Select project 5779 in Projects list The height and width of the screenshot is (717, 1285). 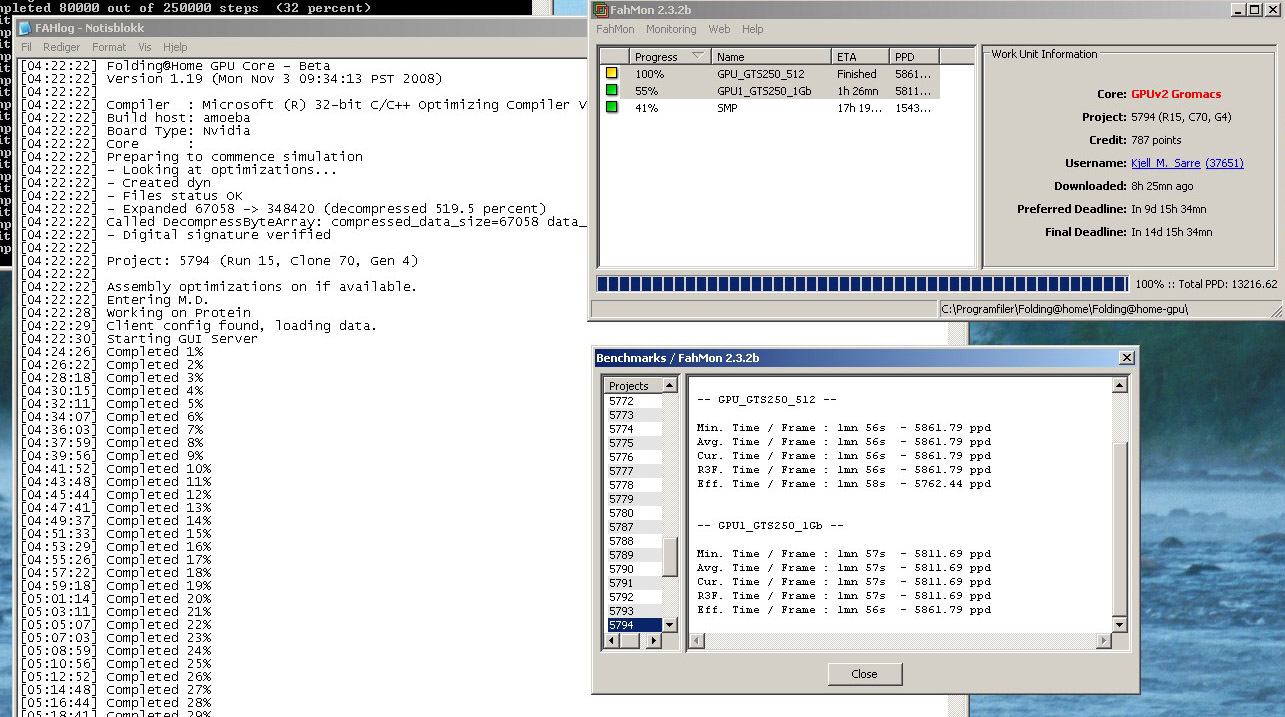(x=632, y=499)
